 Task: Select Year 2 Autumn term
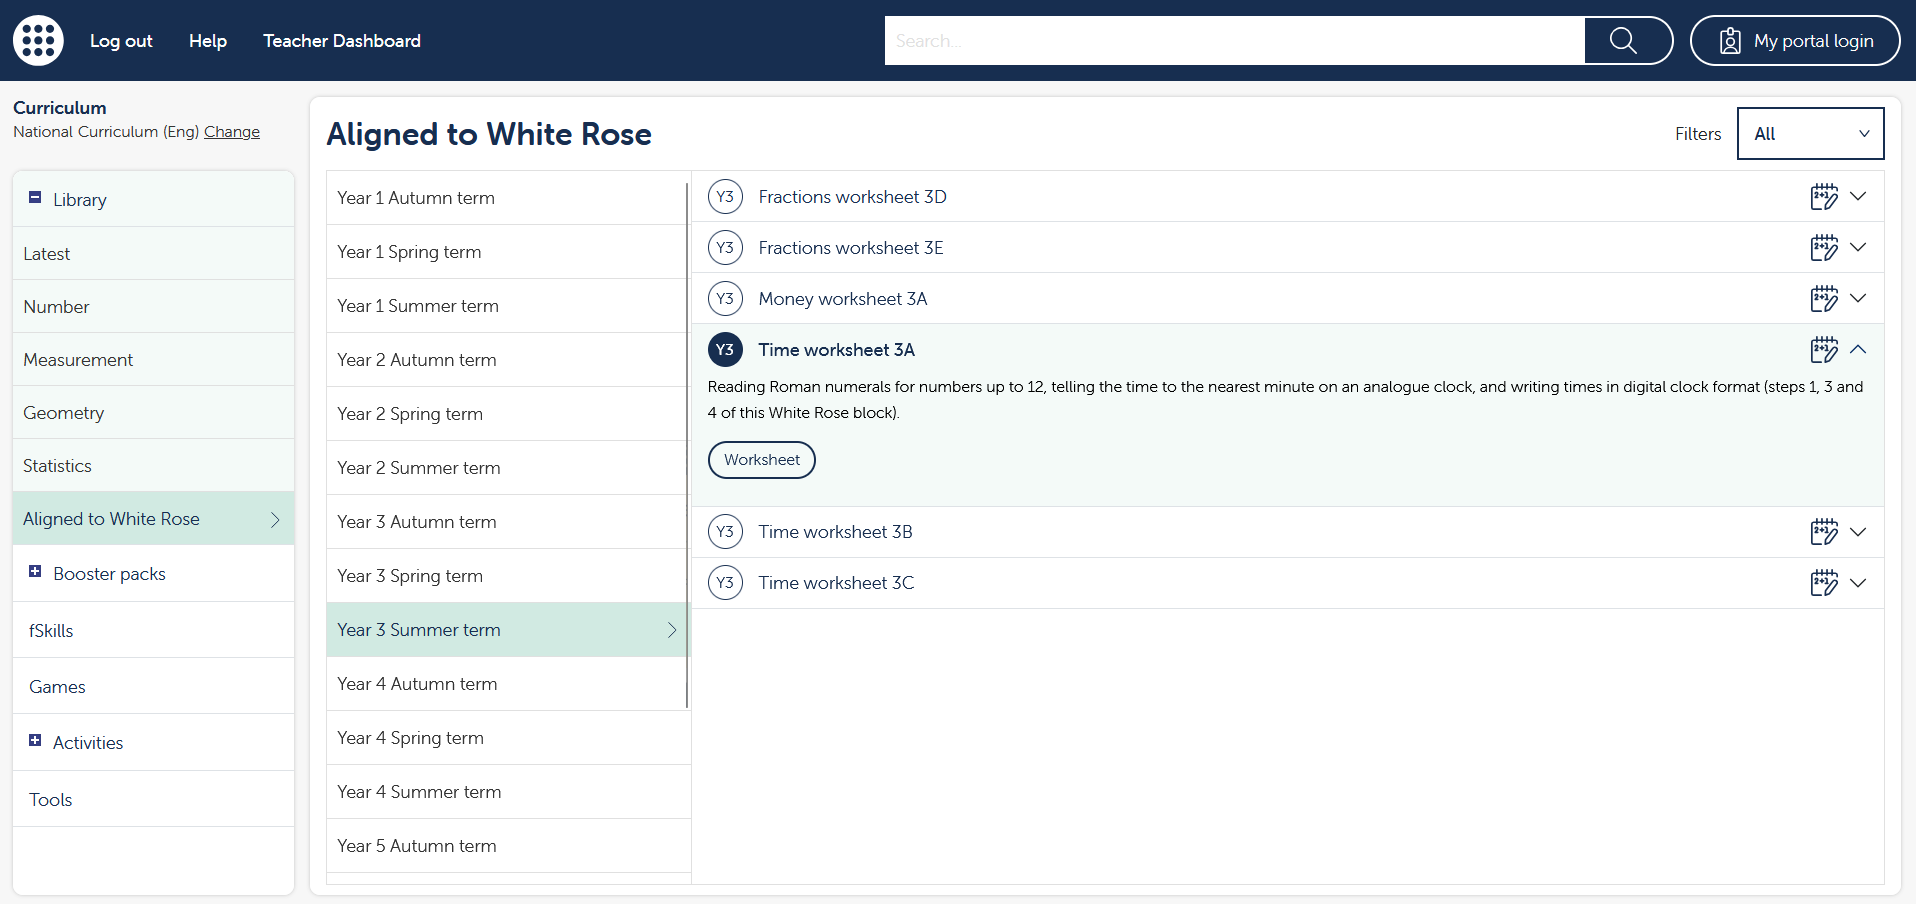pyautogui.click(x=507, y=360)
